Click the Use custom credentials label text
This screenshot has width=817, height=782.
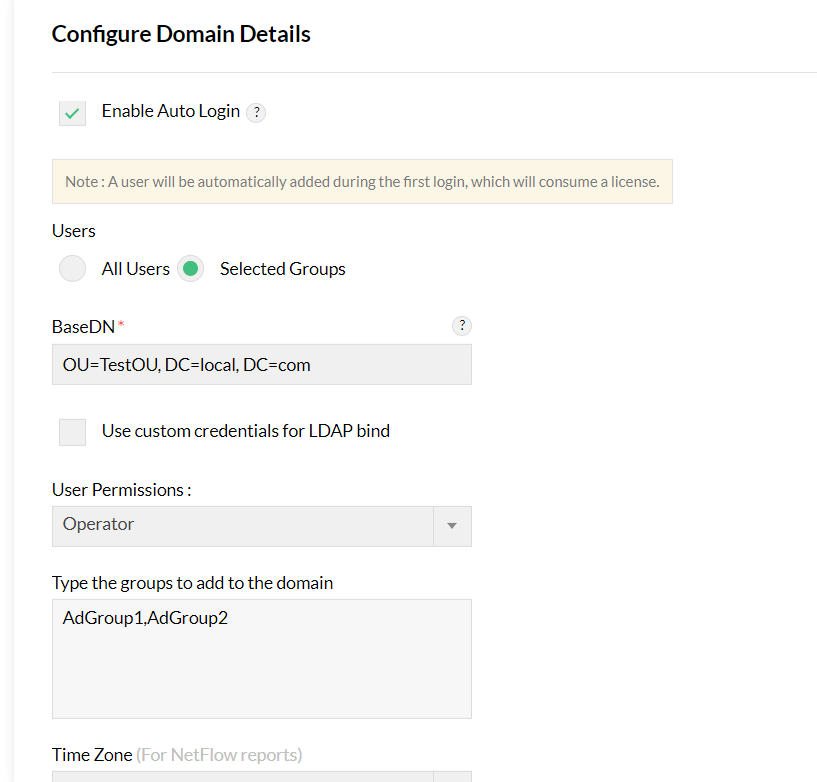(246, 431)
